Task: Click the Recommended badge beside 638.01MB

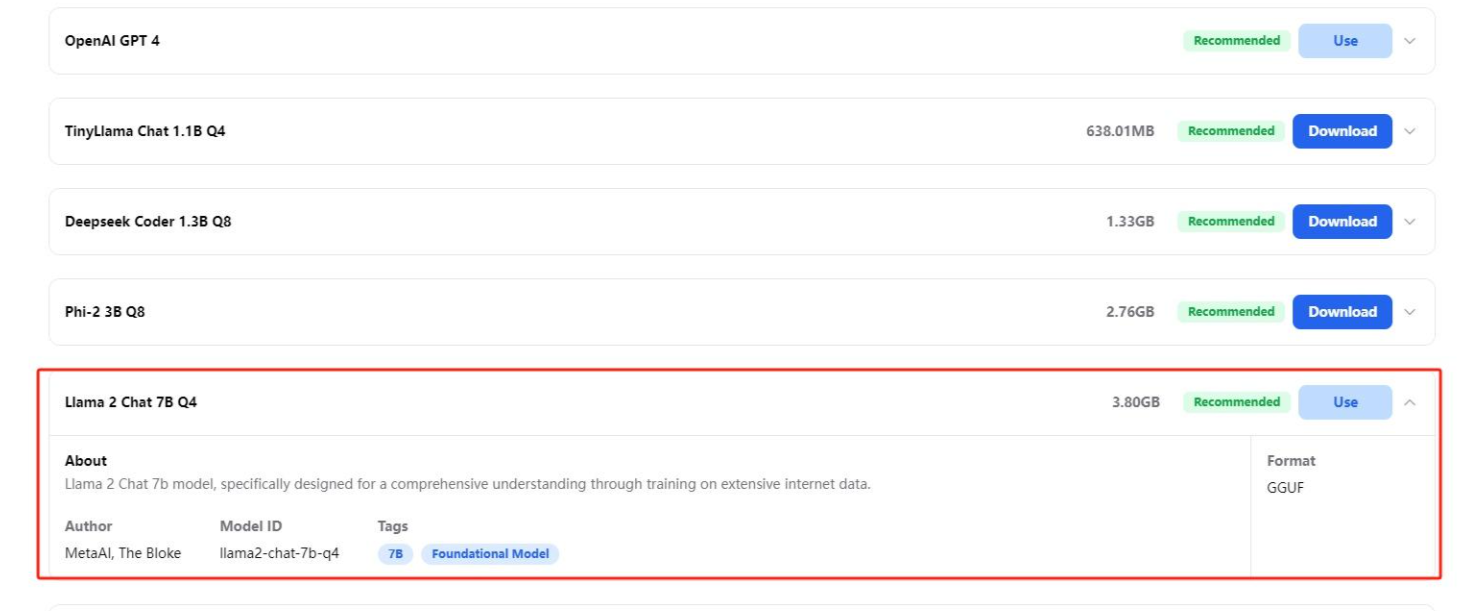Action: (1231, 131)
